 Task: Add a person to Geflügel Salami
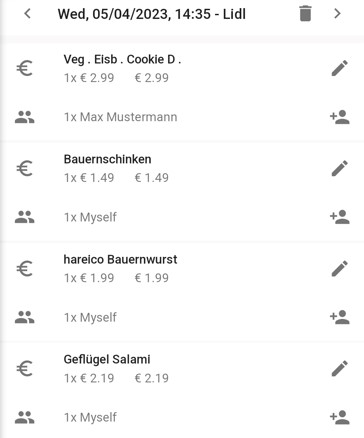point(340,417)
